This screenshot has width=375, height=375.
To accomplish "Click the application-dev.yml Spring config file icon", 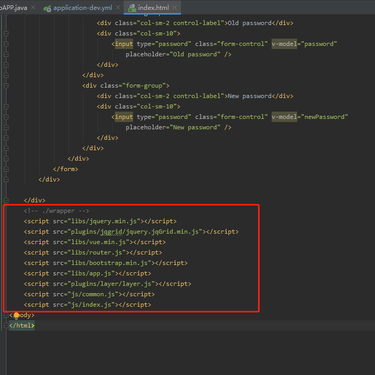I will (47, 8).
